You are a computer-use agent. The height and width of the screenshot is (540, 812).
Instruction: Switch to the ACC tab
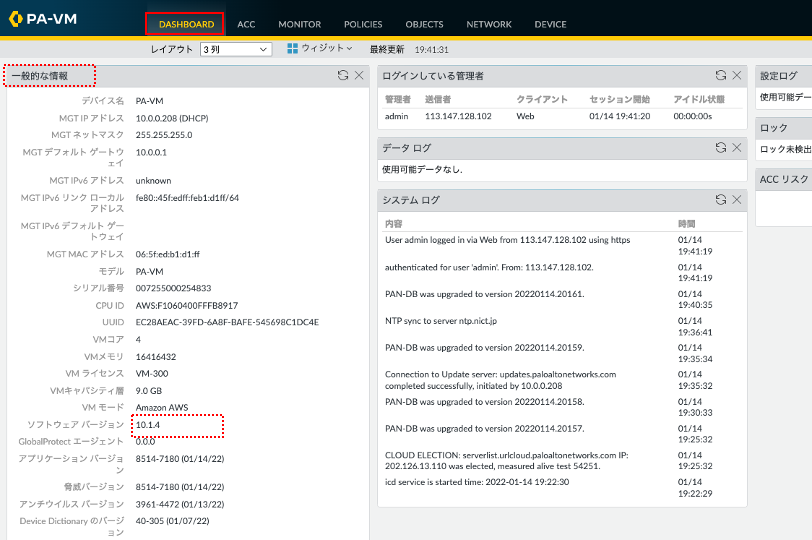point(246,24)
